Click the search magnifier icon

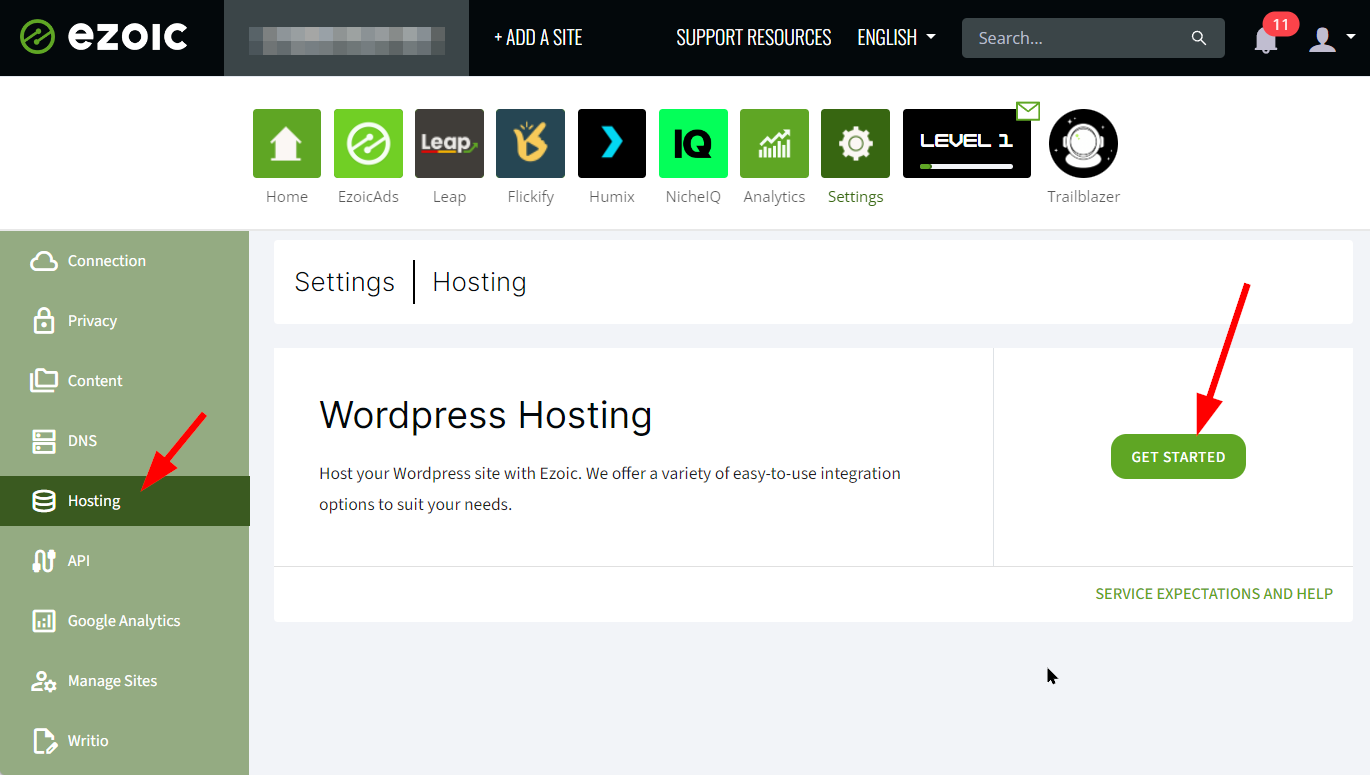1199,38
